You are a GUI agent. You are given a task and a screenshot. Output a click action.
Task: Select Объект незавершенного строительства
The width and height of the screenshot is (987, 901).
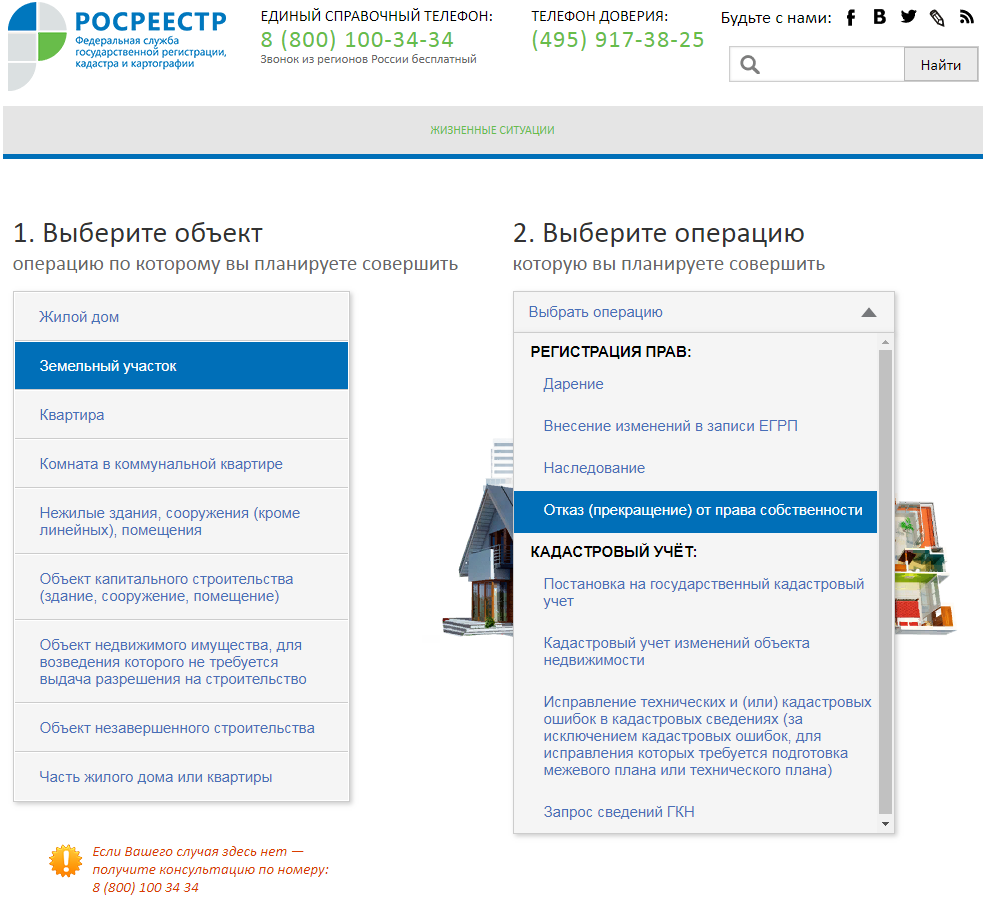pos(181,728)
